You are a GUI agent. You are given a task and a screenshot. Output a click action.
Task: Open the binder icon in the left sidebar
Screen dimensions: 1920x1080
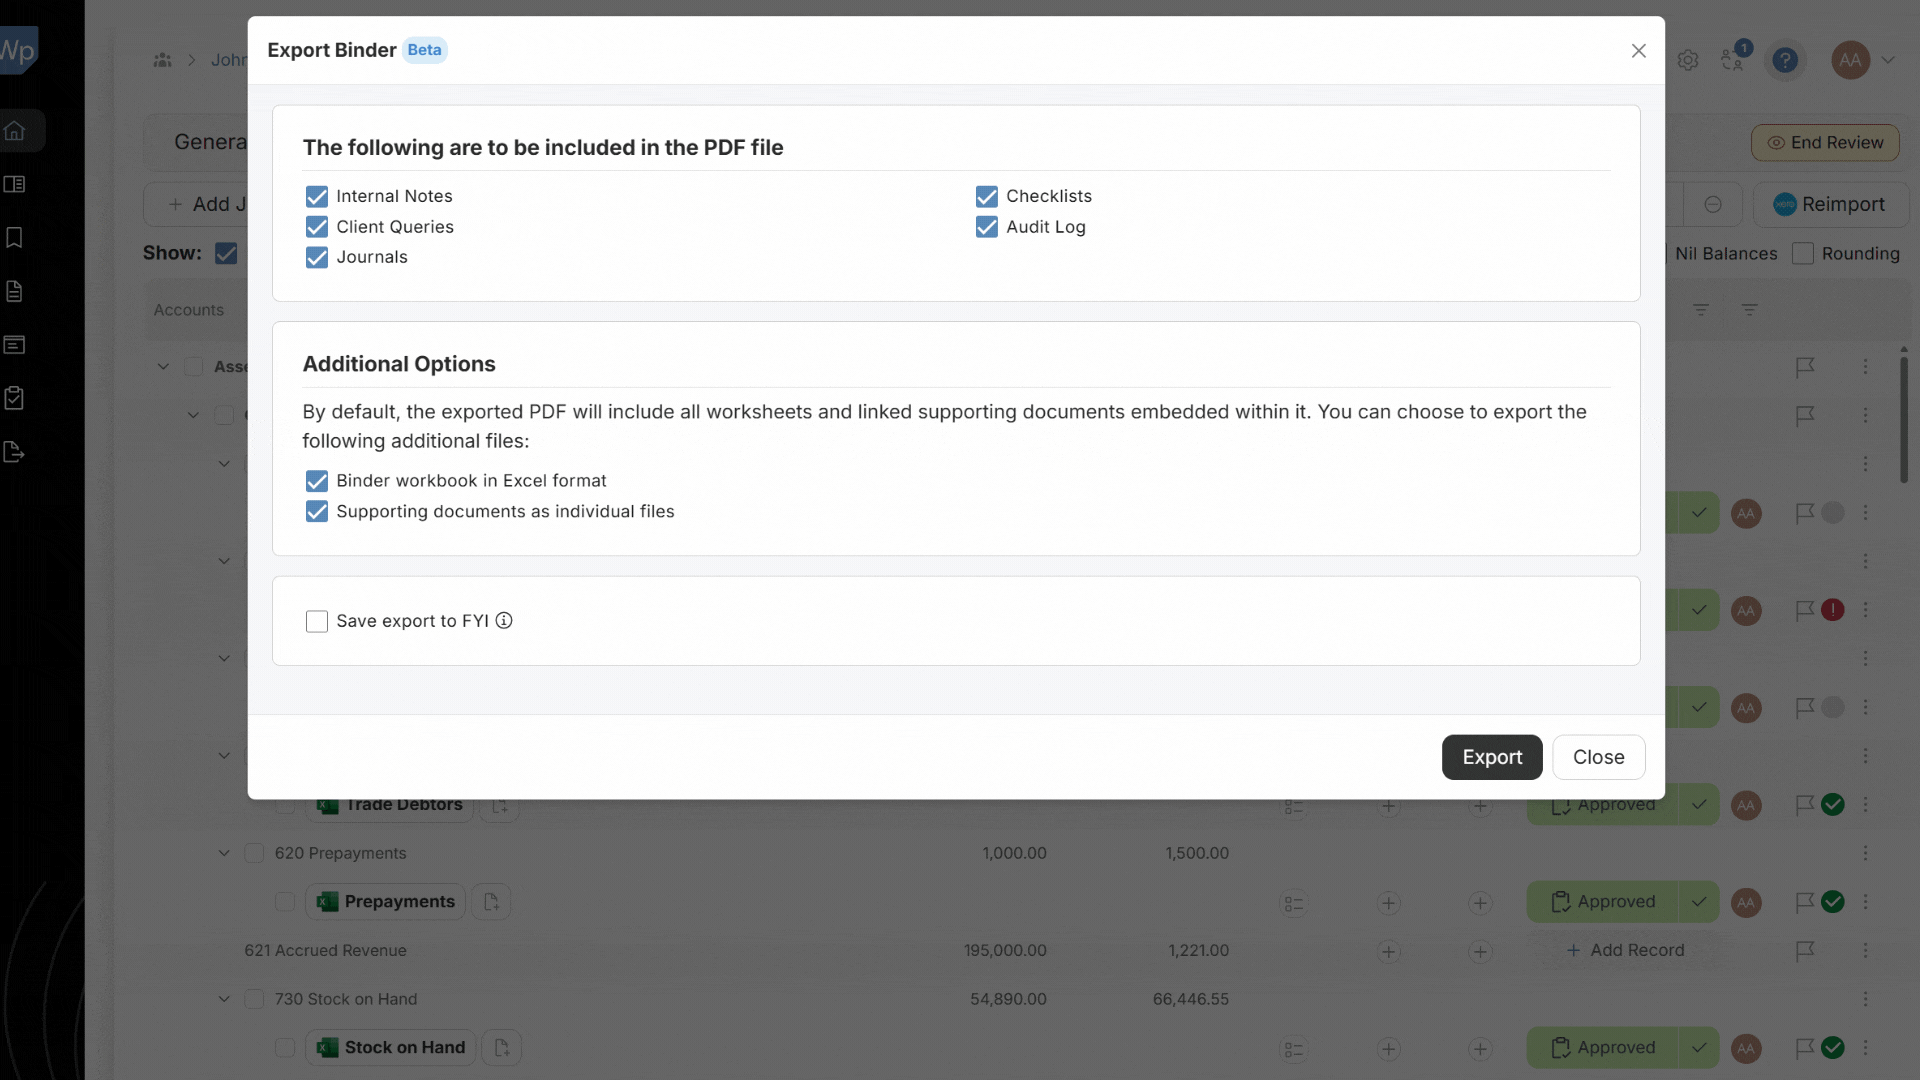tap(15, 184)
